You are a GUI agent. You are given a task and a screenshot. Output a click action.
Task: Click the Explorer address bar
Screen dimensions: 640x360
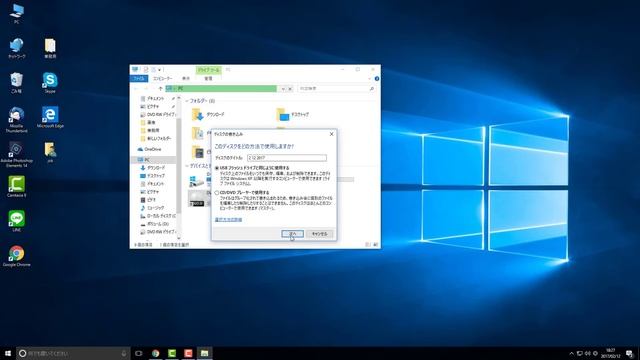(x=221, y=89)
